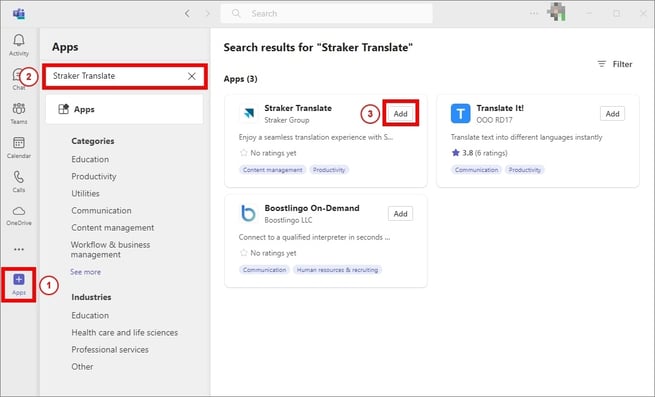Click the 3.8 (6 ratings) text
This screenshot has height=397, width=655.
(485, 153)
